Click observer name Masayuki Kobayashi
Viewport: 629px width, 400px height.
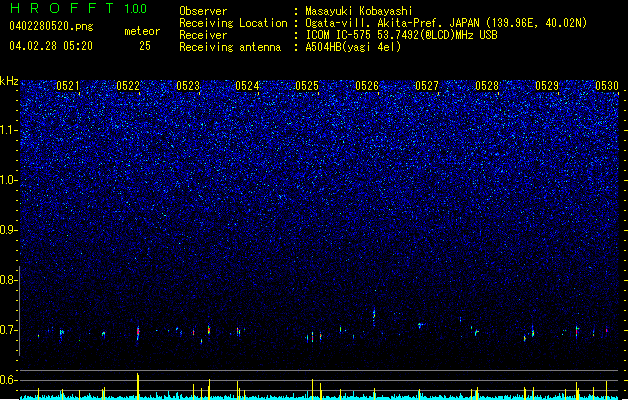coord(359,11)
